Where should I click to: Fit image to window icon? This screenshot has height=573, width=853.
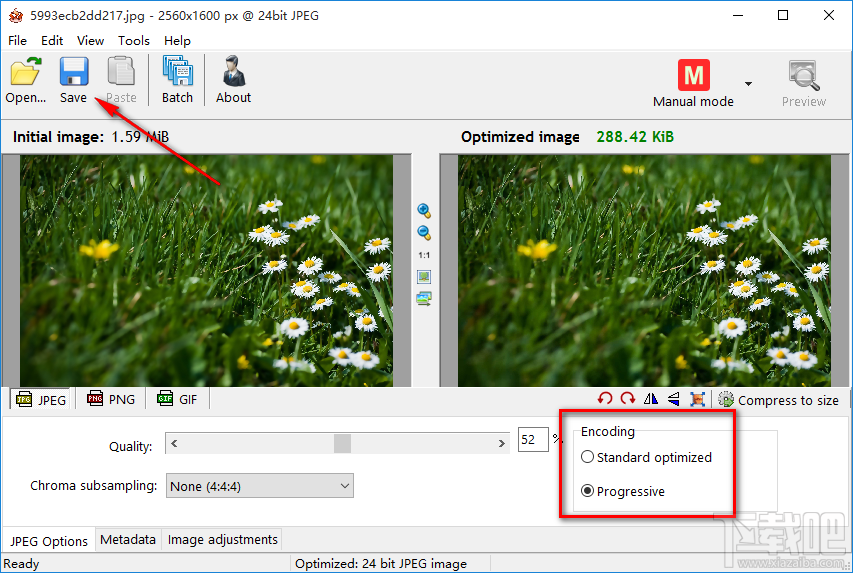pos(424,277)
